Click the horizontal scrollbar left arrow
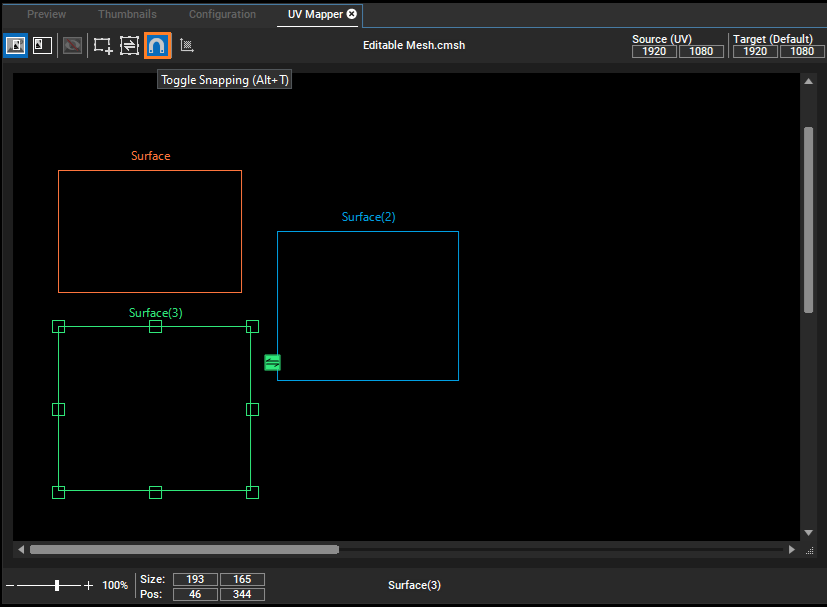This screenshot has height=607, width=827. 21,550
